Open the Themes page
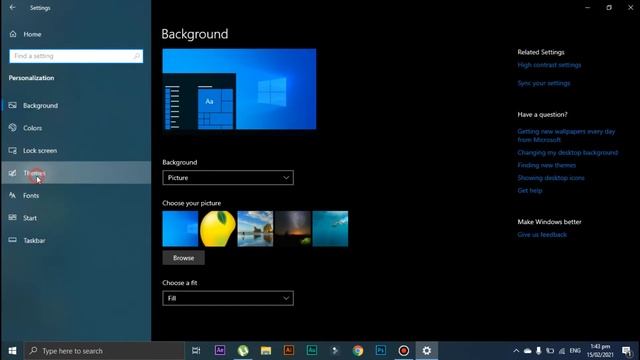 76,173
